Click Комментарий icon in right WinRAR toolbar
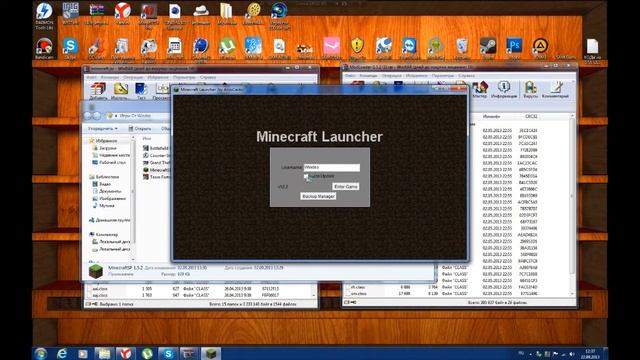 tap(555, 90)
